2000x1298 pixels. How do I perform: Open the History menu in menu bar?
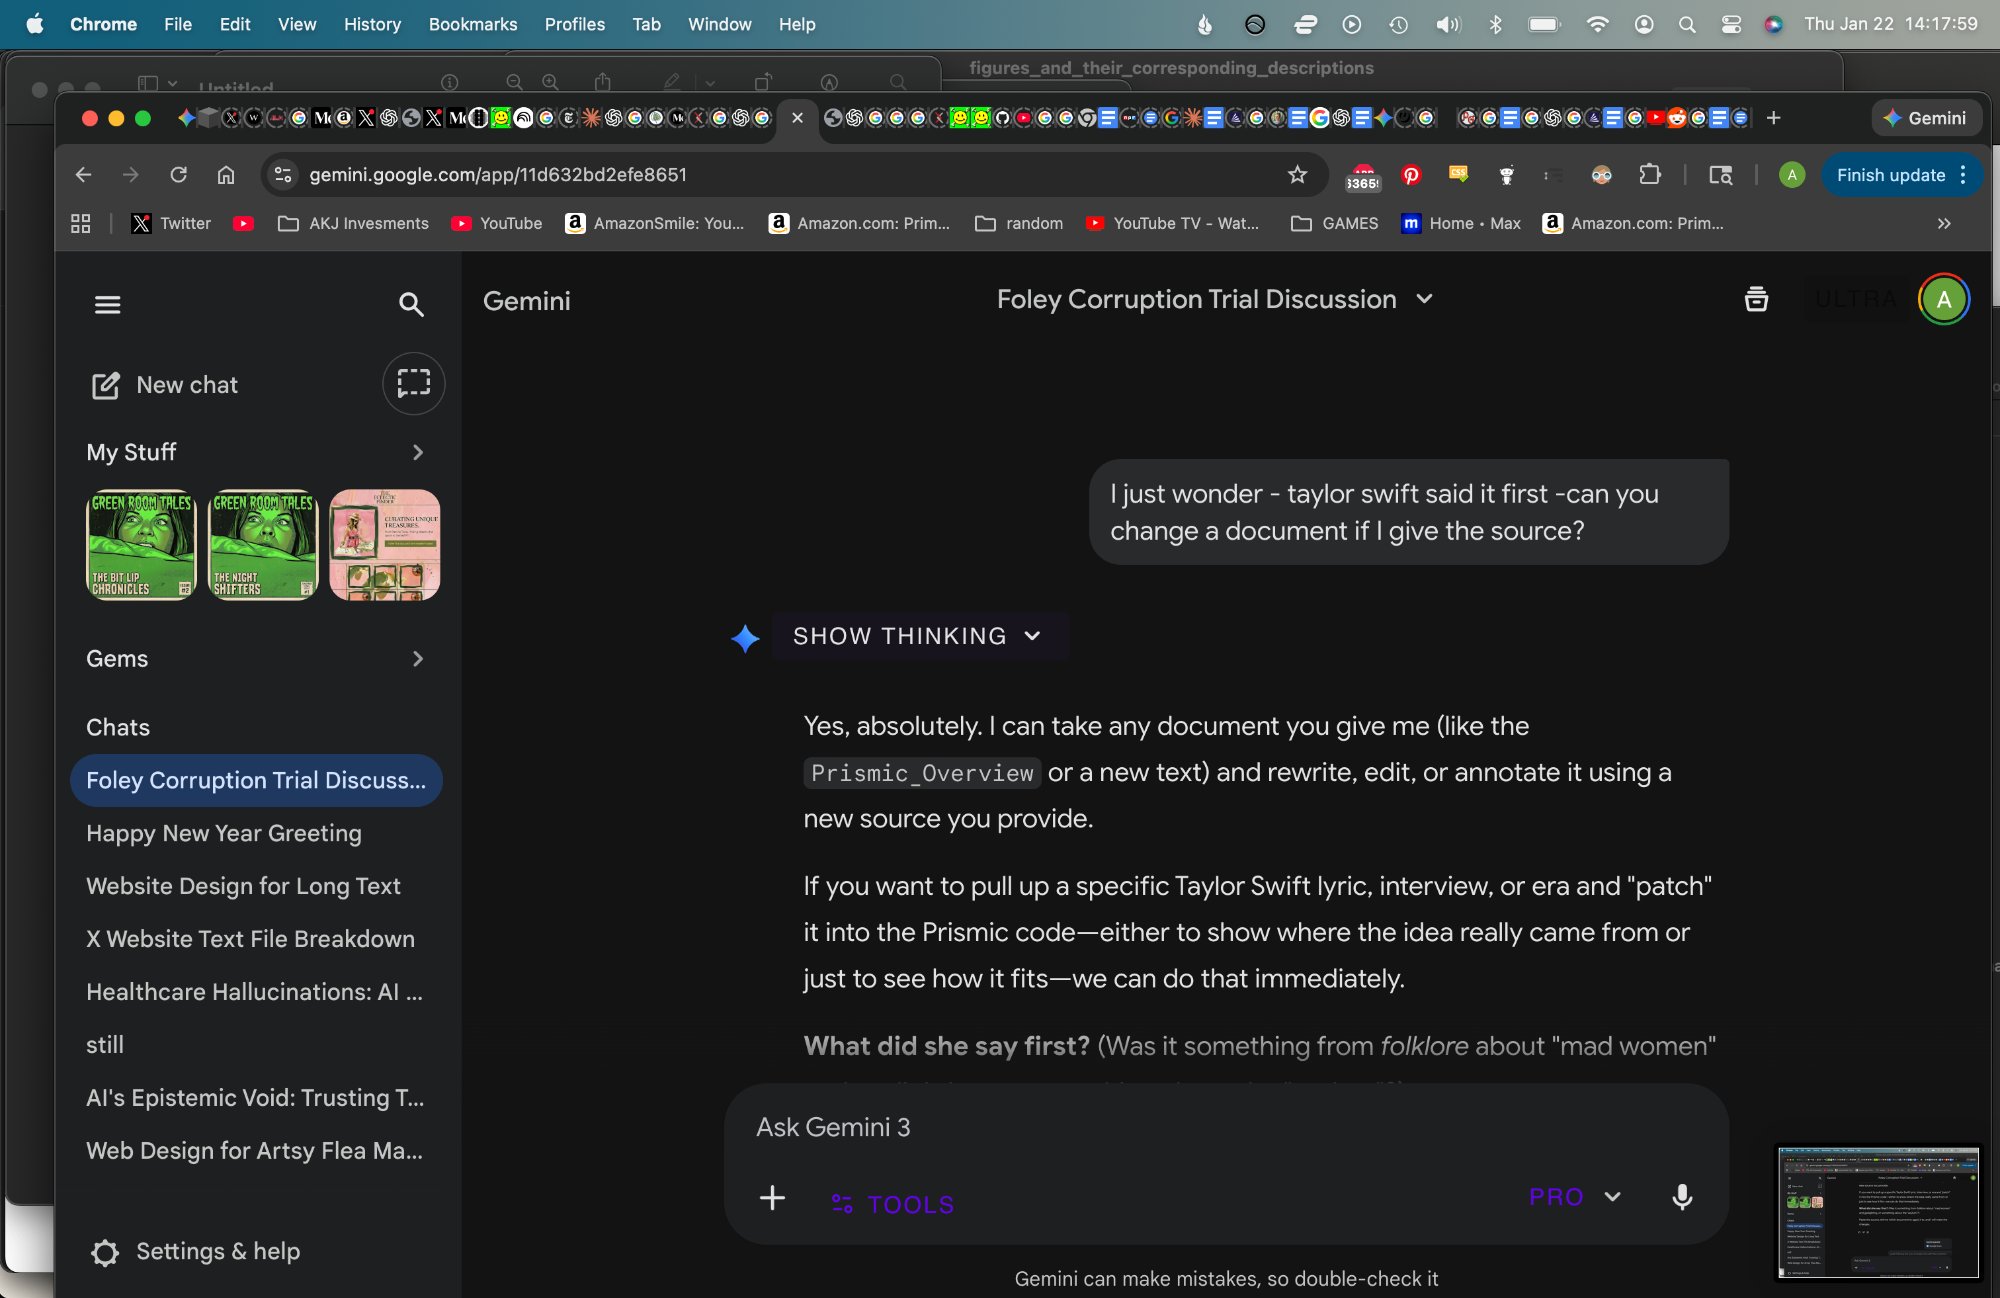coord(372,24)
